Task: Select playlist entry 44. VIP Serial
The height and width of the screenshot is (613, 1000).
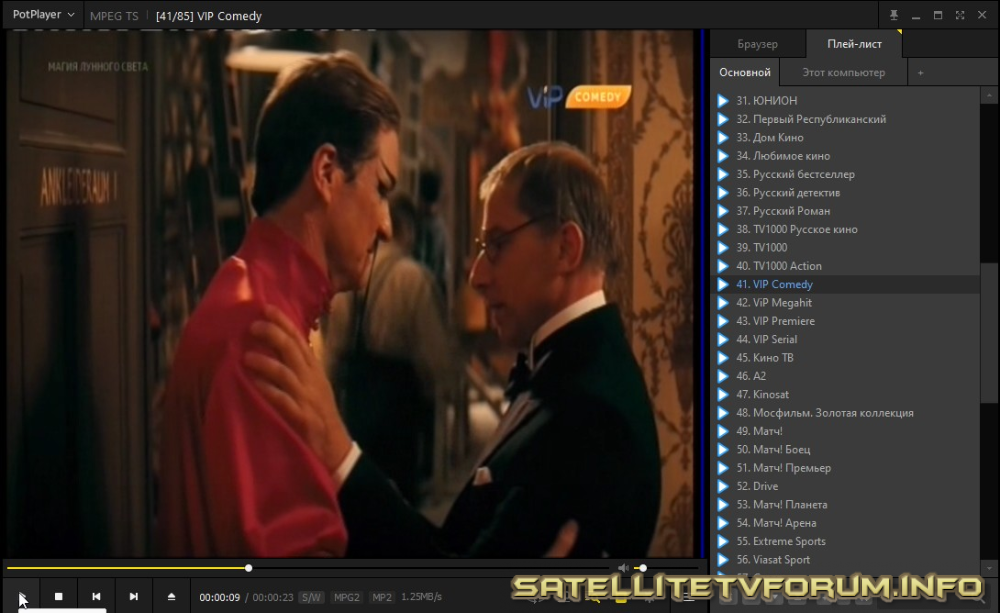Action: pos(846,339)
